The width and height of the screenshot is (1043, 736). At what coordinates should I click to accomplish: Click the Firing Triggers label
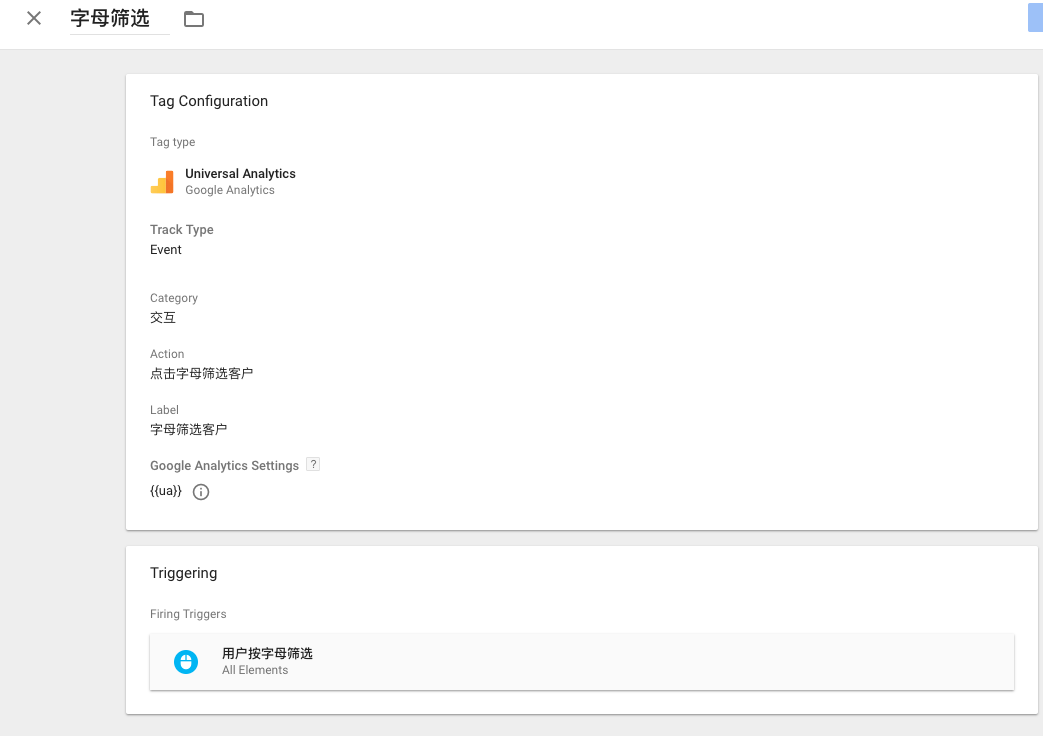click(x=188, y=614)
